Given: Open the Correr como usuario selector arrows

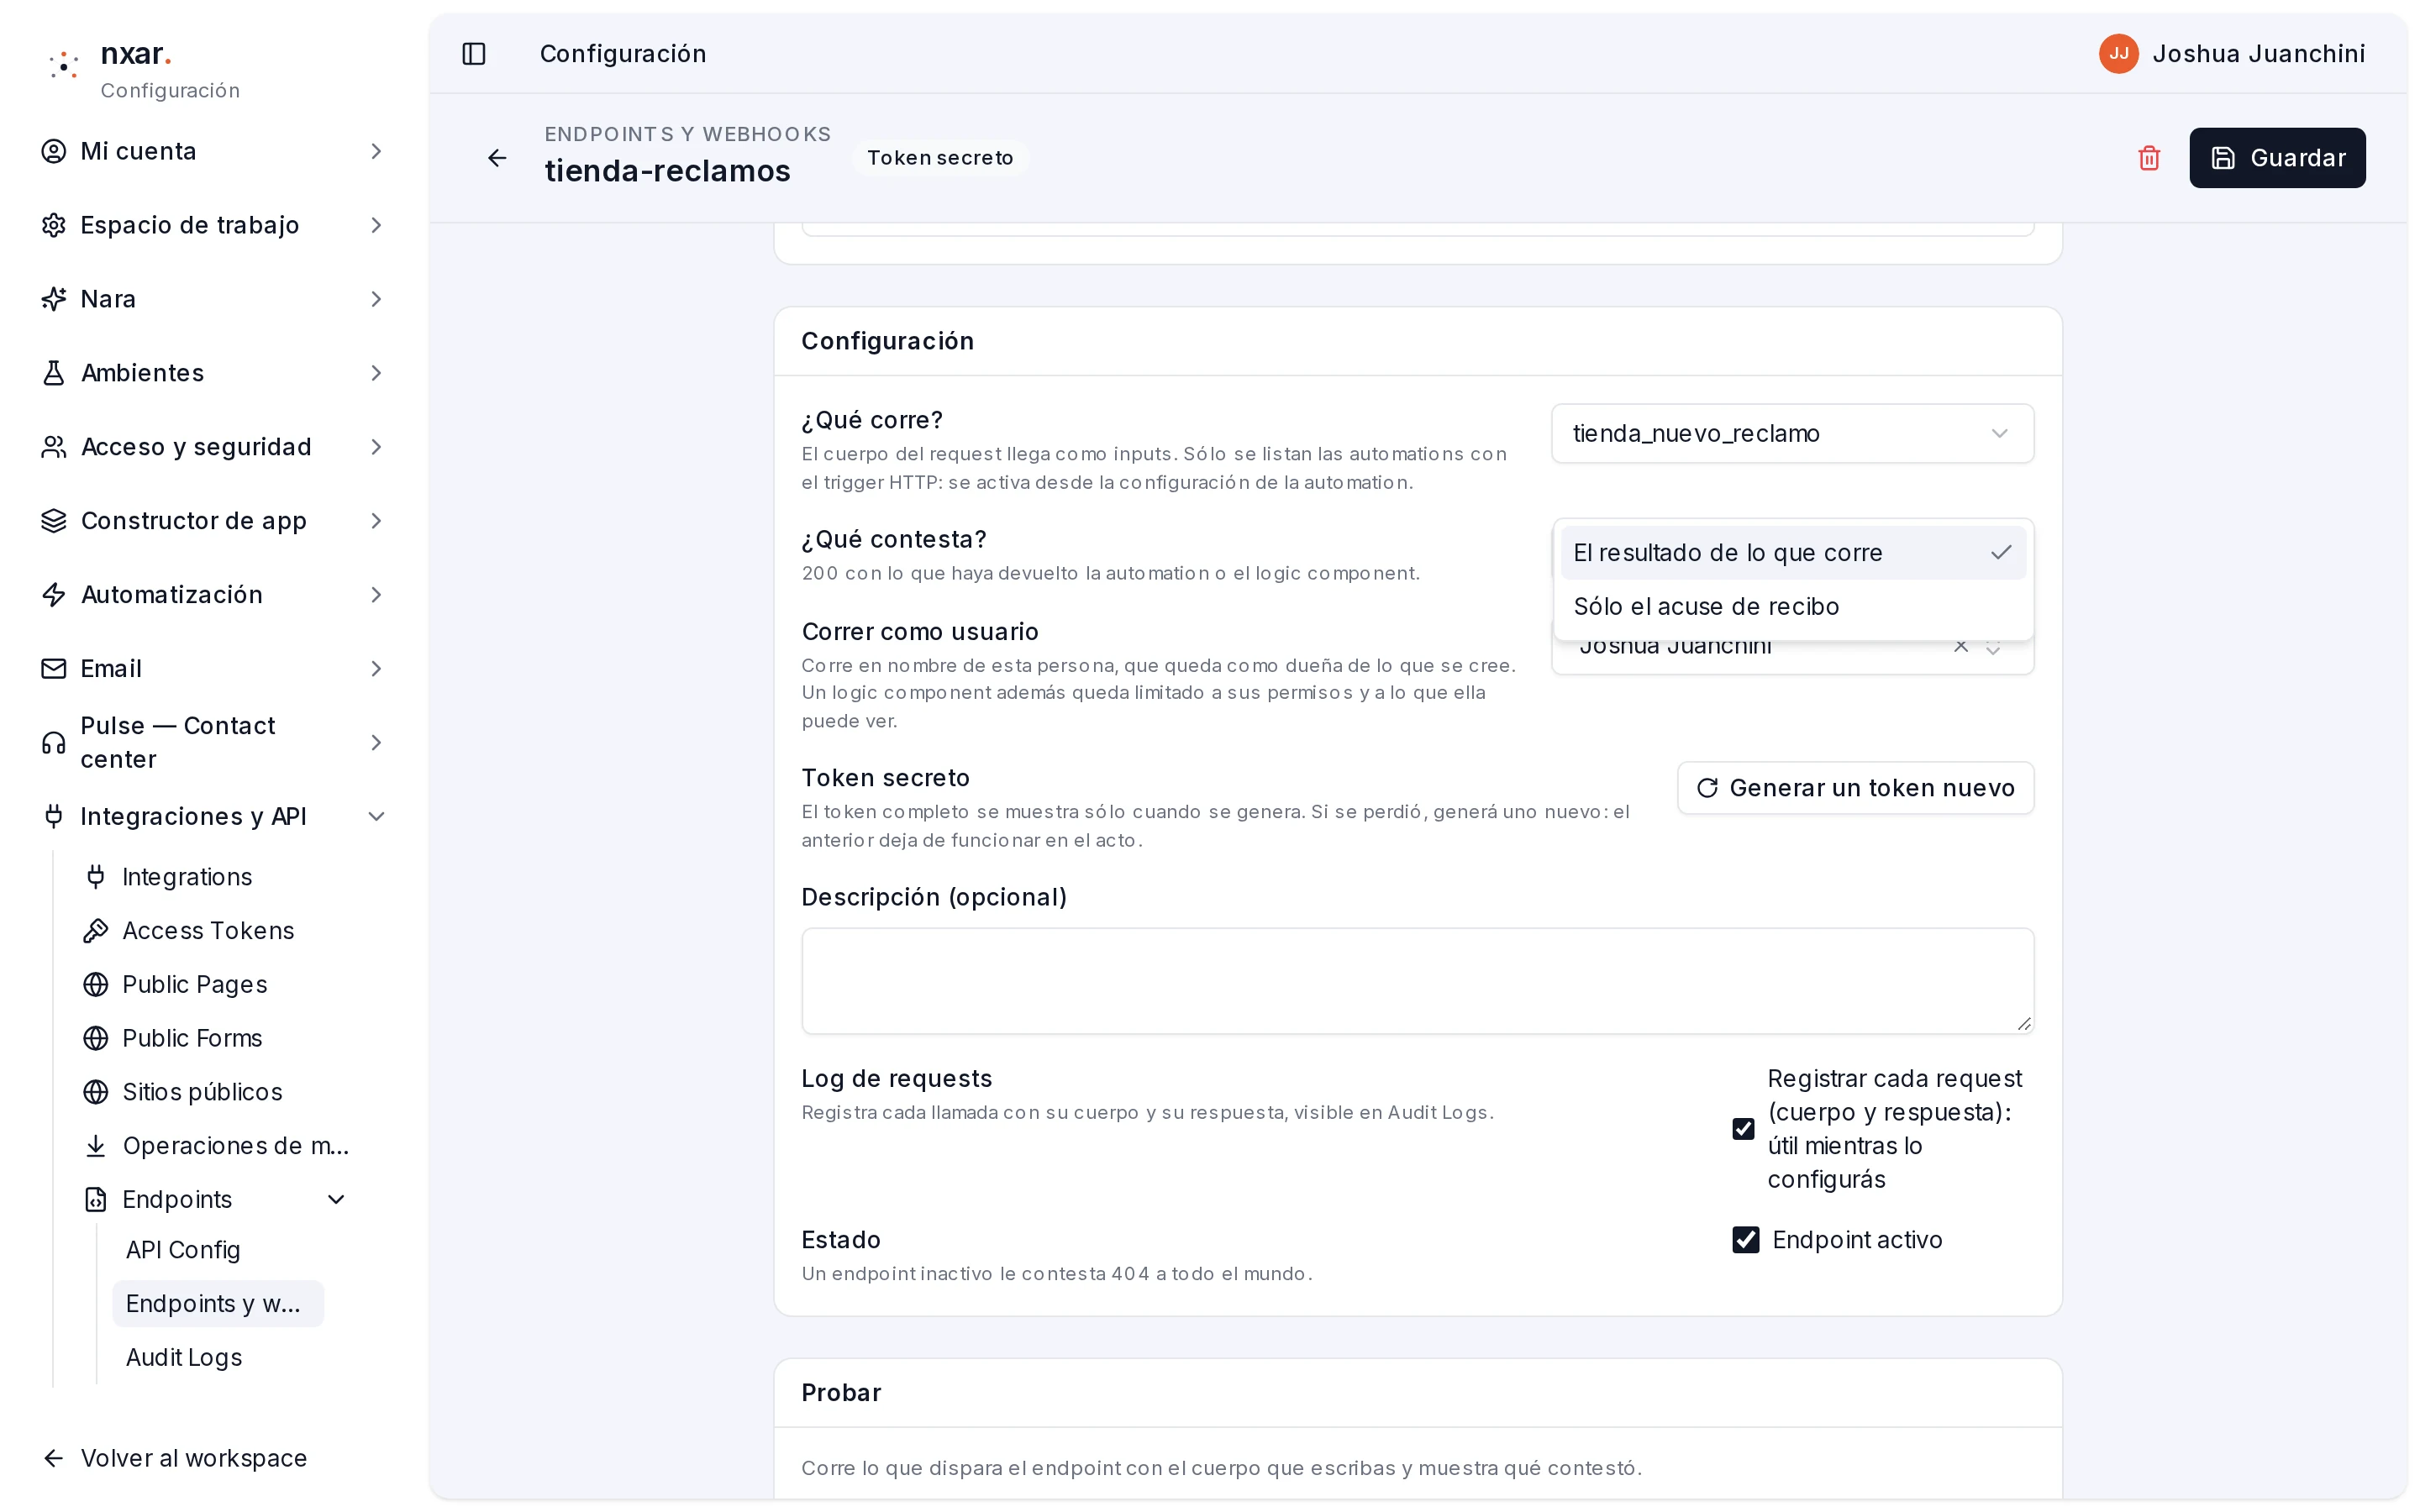Looking at the screenshot, I should click(1993, 648).
